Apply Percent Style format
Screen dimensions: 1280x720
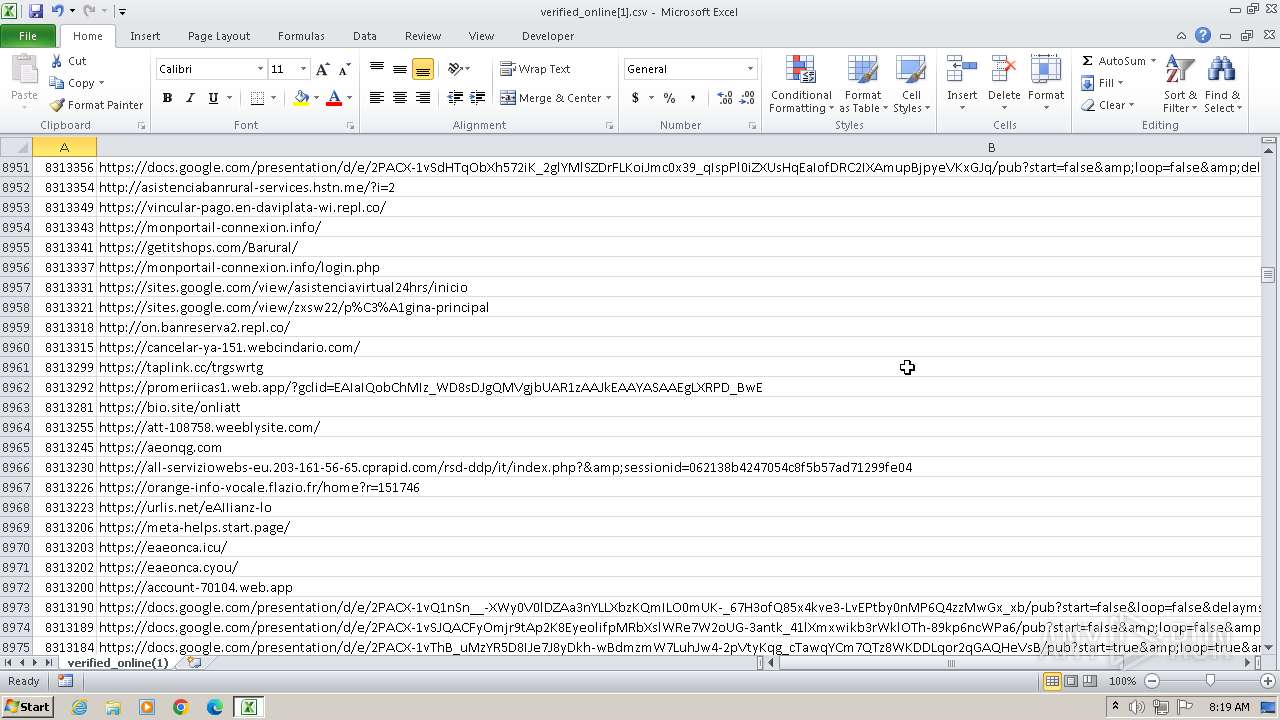tap(669, 98)
